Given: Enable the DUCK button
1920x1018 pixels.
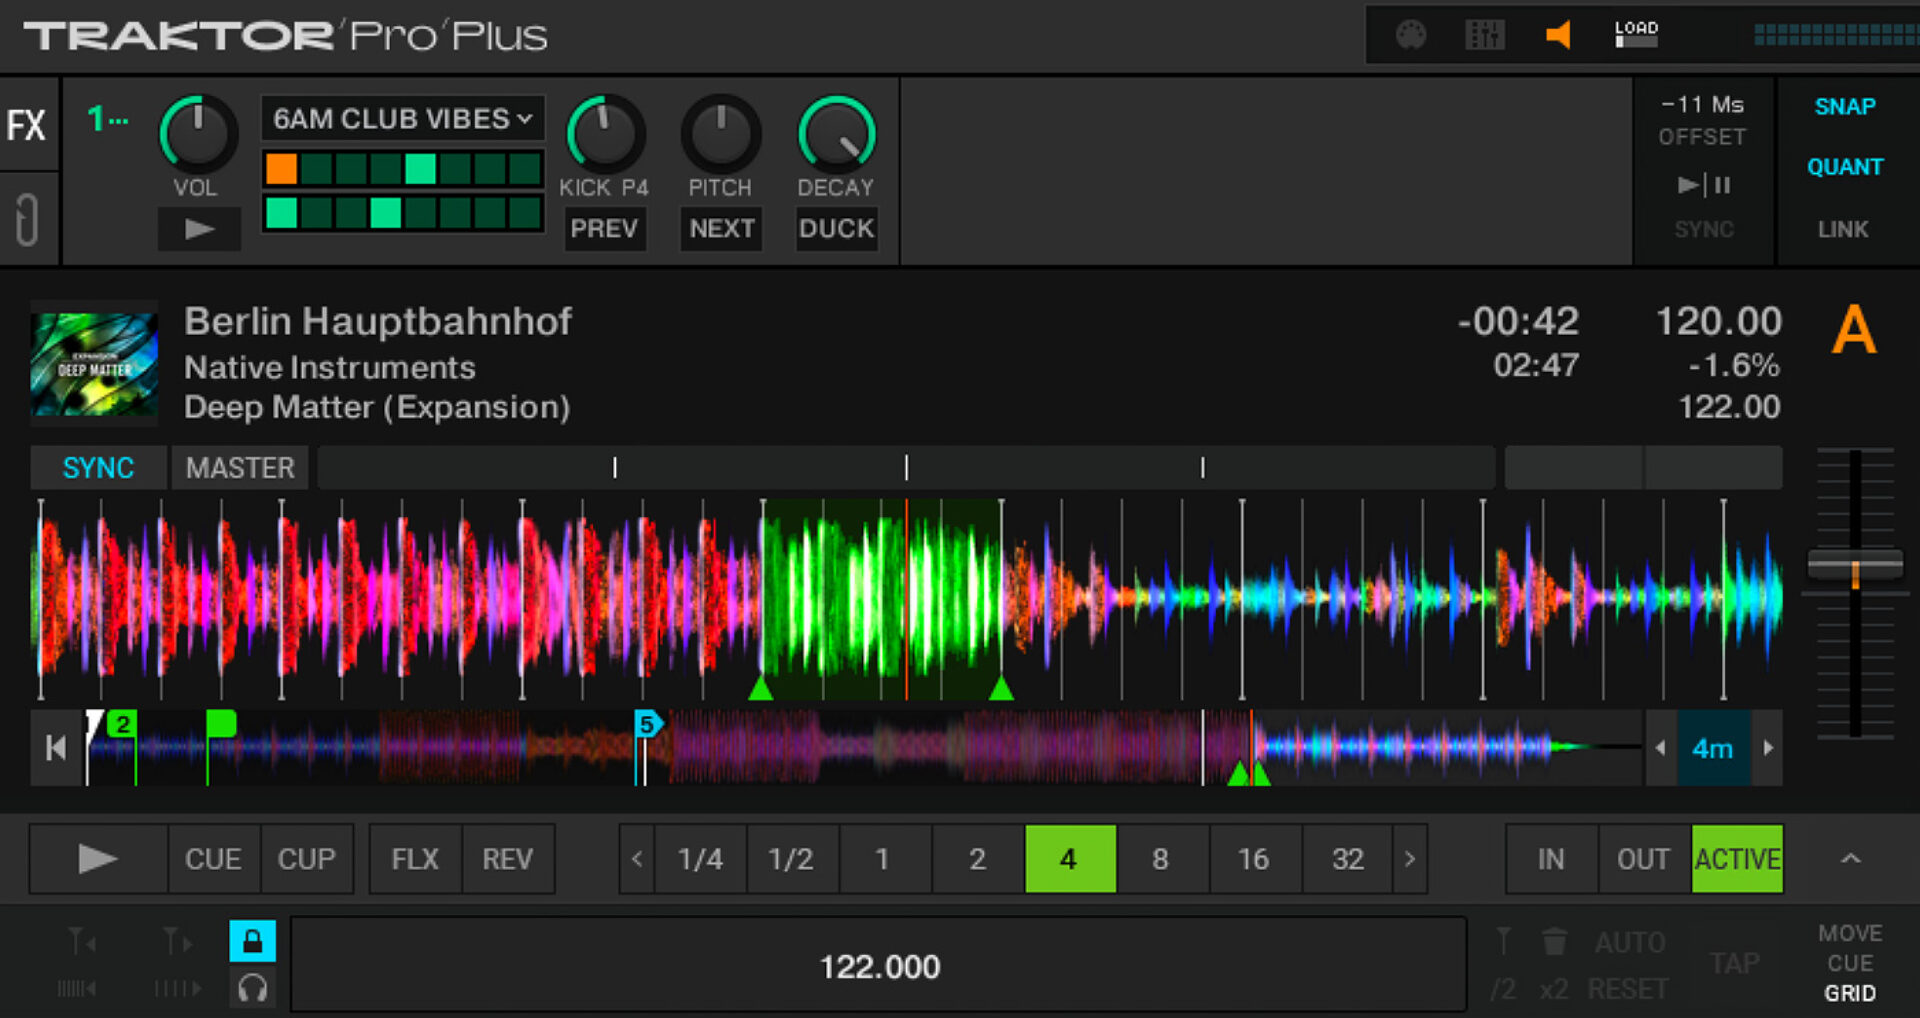Looking at the screenshot, I should coord(836,229).
